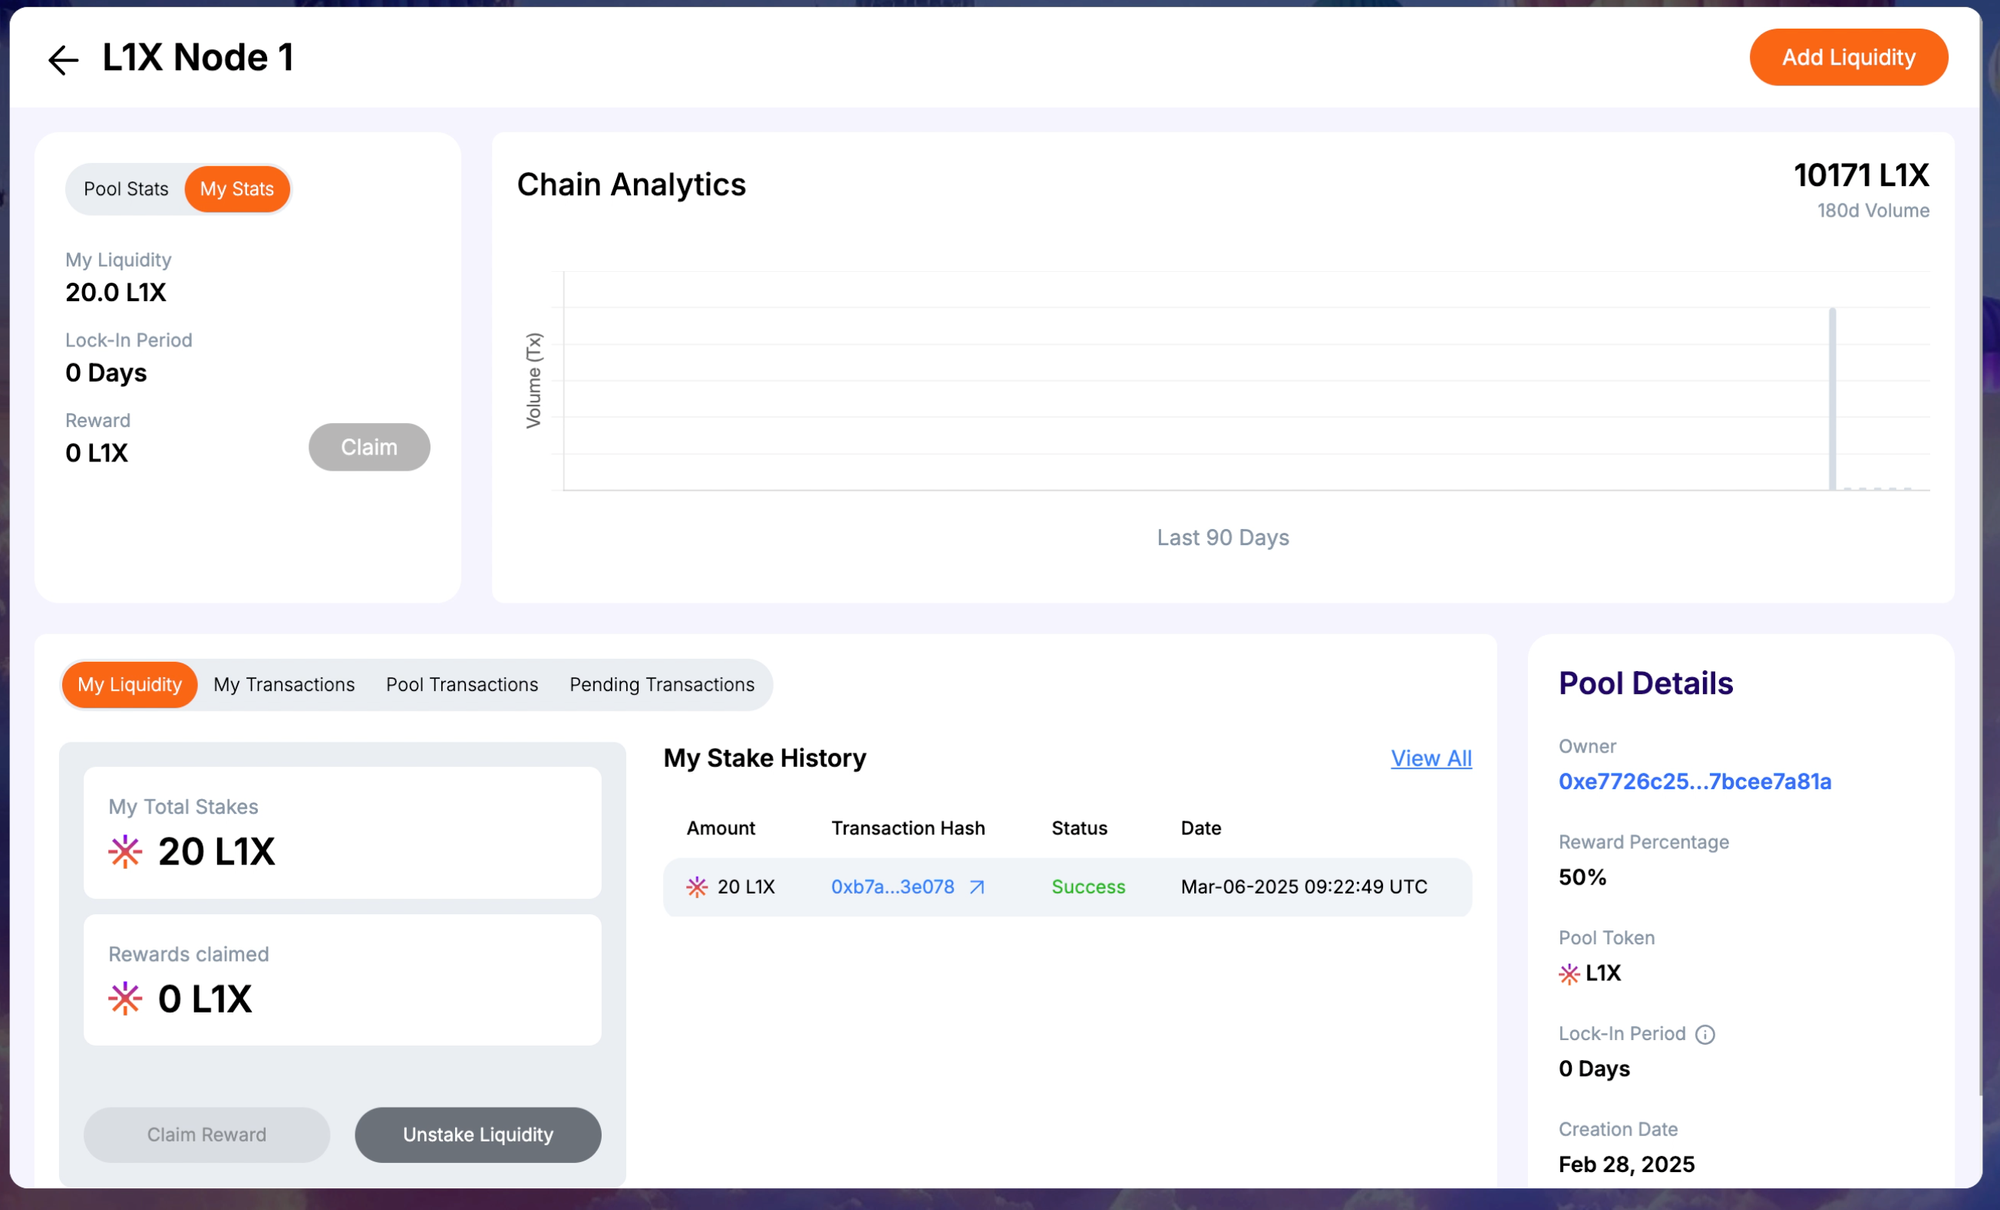Switch to Pool Transactions tab
The width and height of the screenshot is (2000, 1210).
click(x=462, y=685)
